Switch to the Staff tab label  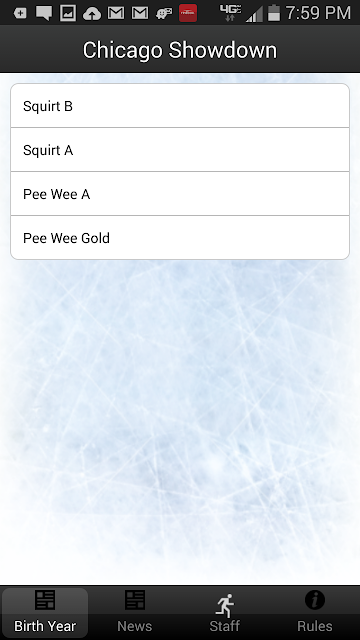tap(225, 626)
